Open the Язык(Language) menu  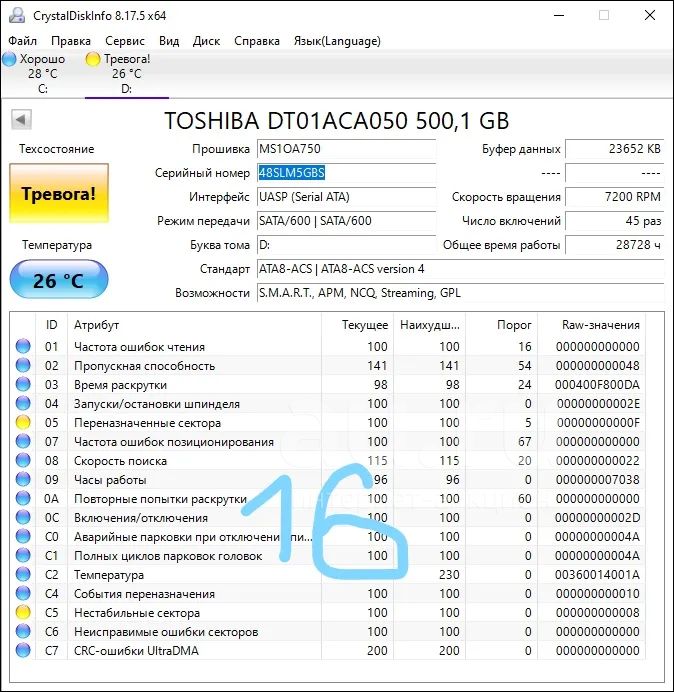tap(337, 41)
